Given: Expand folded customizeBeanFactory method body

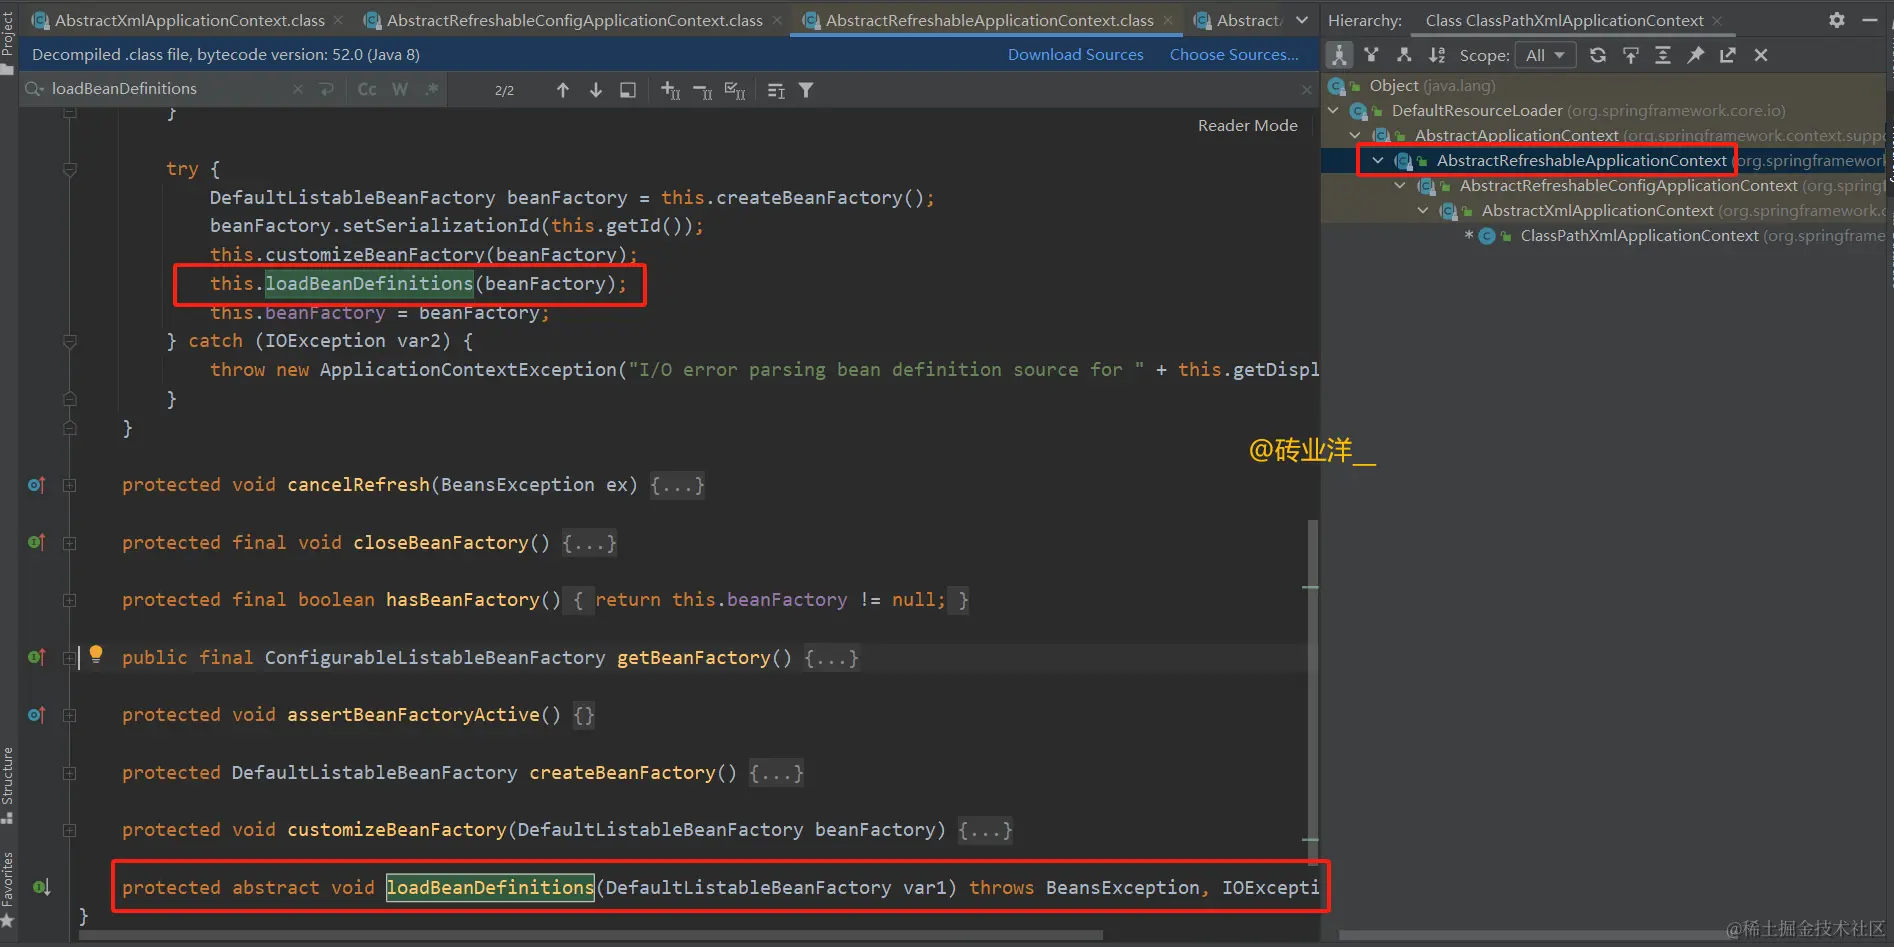Looking at the screenshot, I should [985, 830].
